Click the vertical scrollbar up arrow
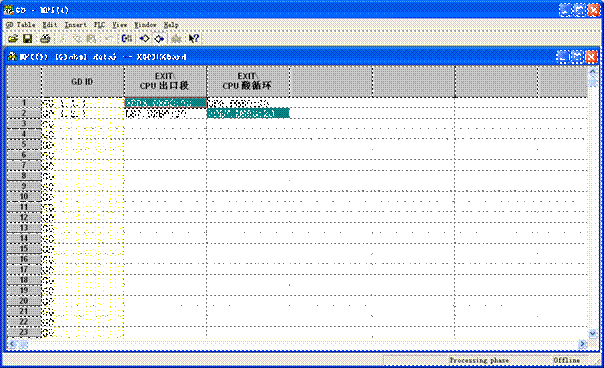The width and height of the screenshot is (604, 368). [593, 71]
